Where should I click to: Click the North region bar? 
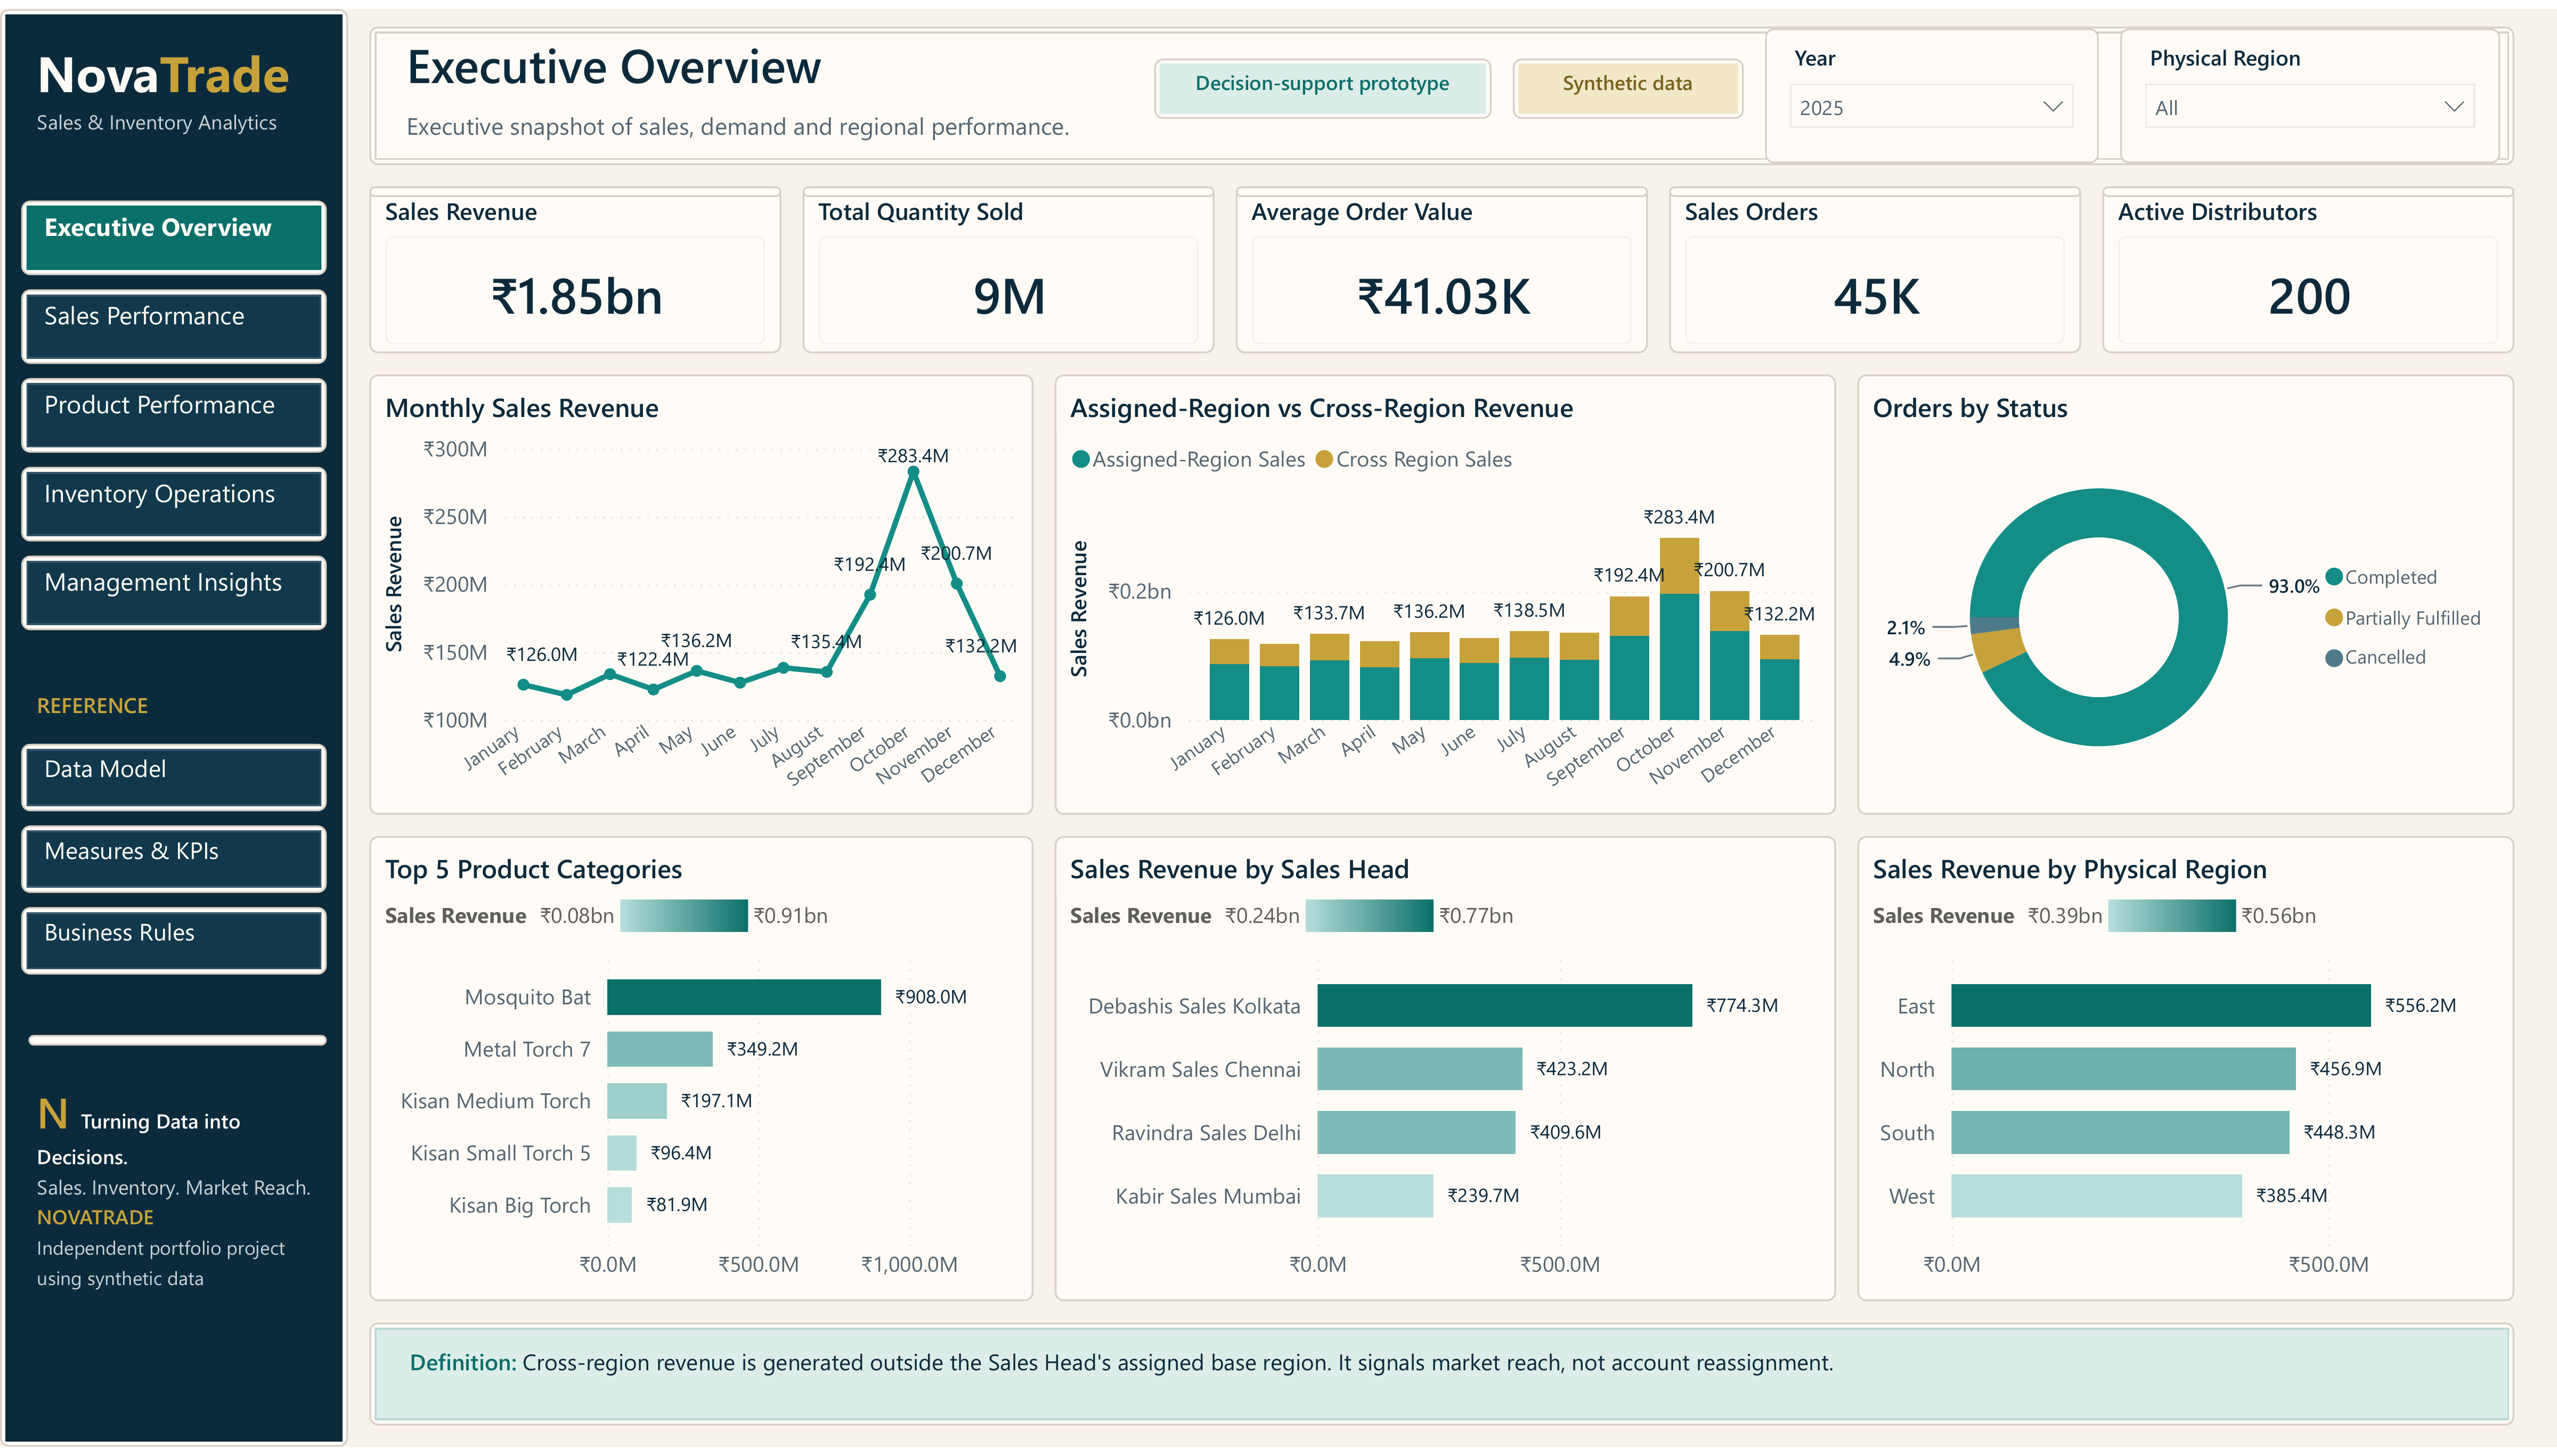(x=2124, y=1069)
